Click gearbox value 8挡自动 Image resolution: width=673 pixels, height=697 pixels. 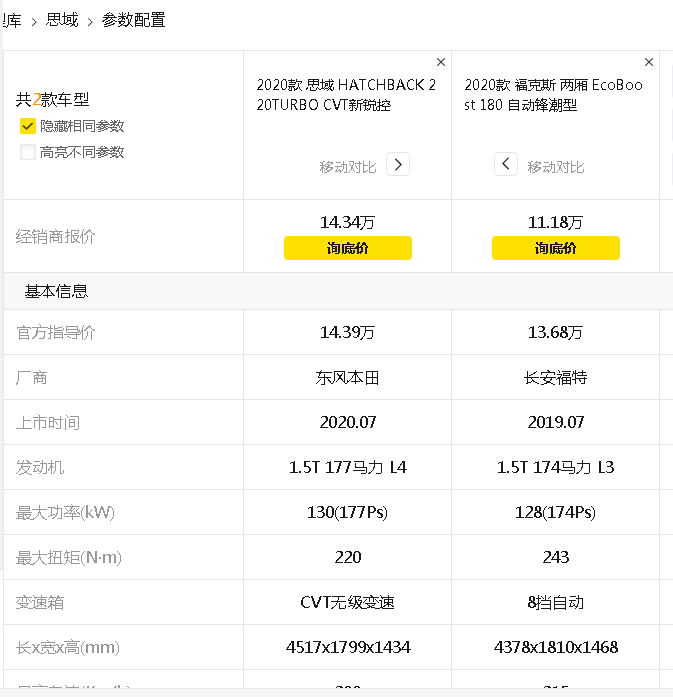point(556,603)
